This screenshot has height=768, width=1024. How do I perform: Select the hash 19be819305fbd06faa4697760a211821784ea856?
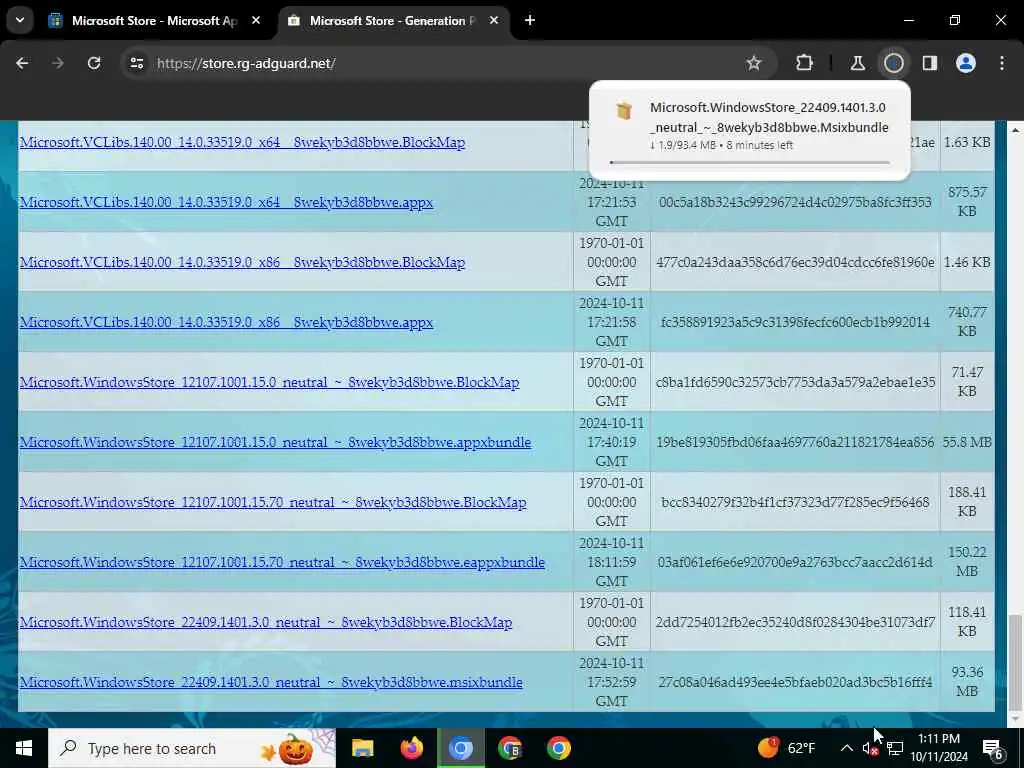[x=795, y=442]
